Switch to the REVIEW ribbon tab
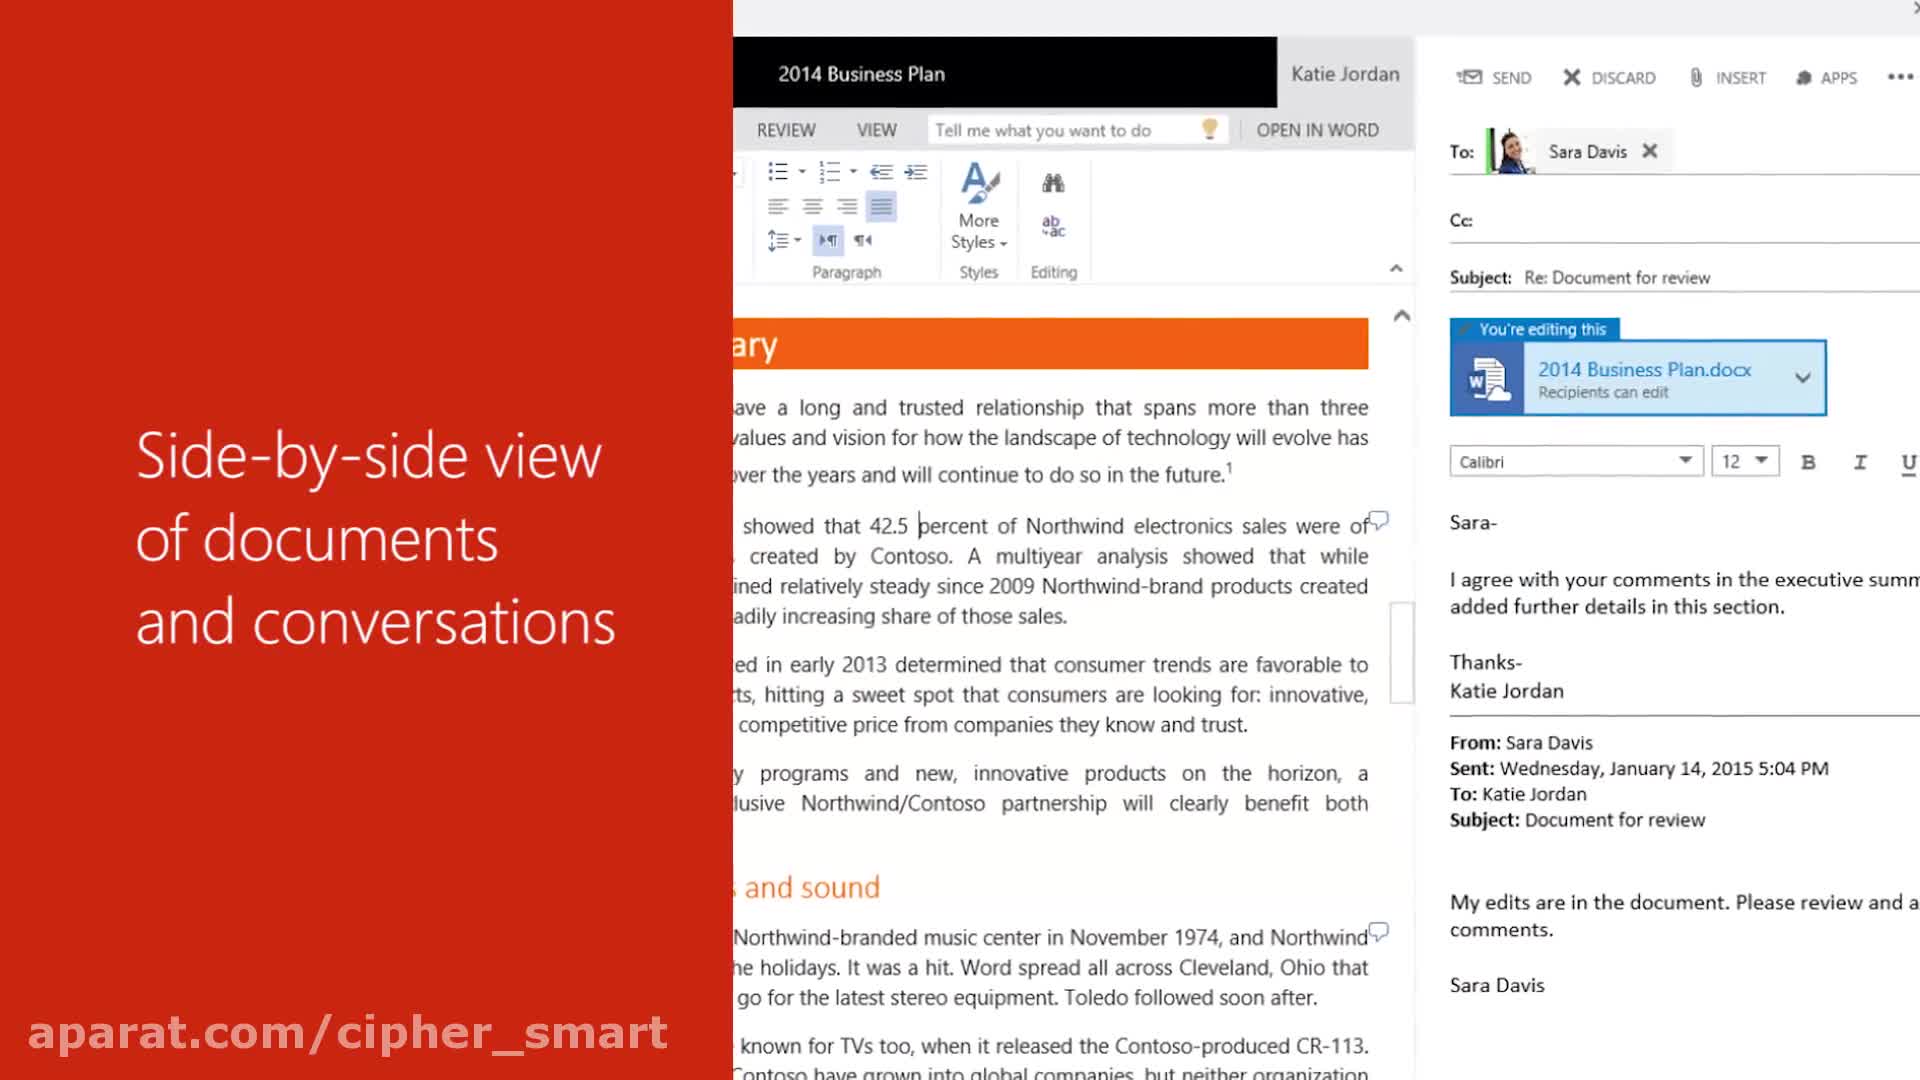Viewport: 1920px width, 1080px height. click(786, 130)
